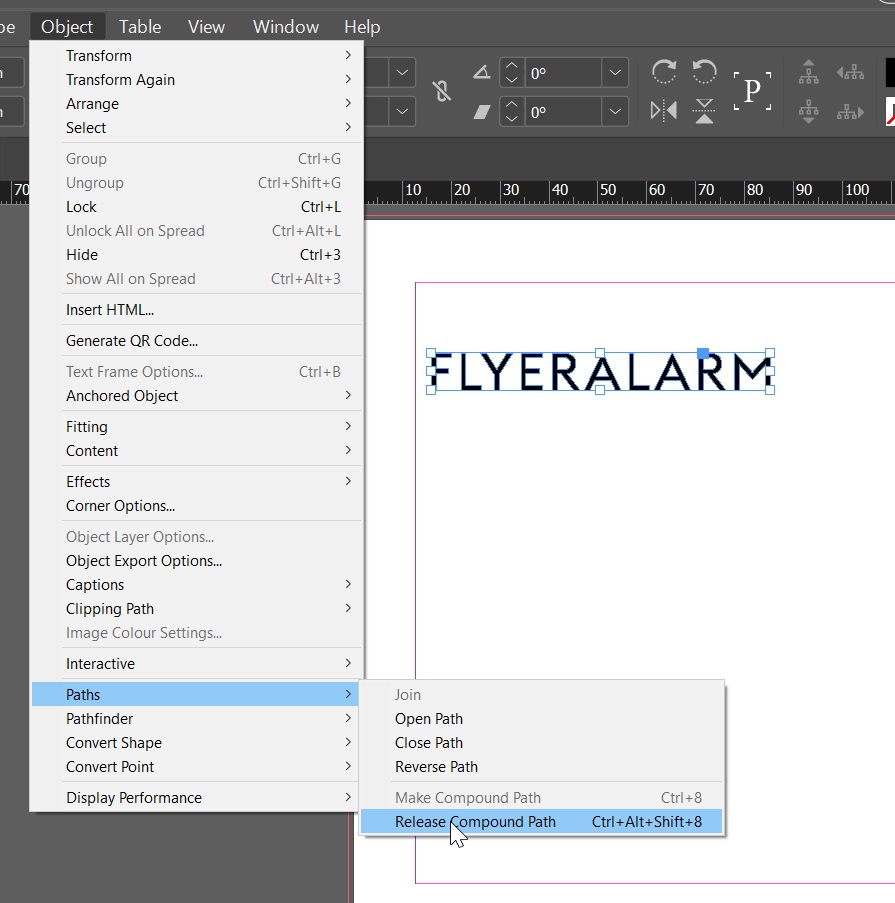Screen dimensions: 895x903
Task: Flip the selected object horizontally
Action: [x=662, y=112]
